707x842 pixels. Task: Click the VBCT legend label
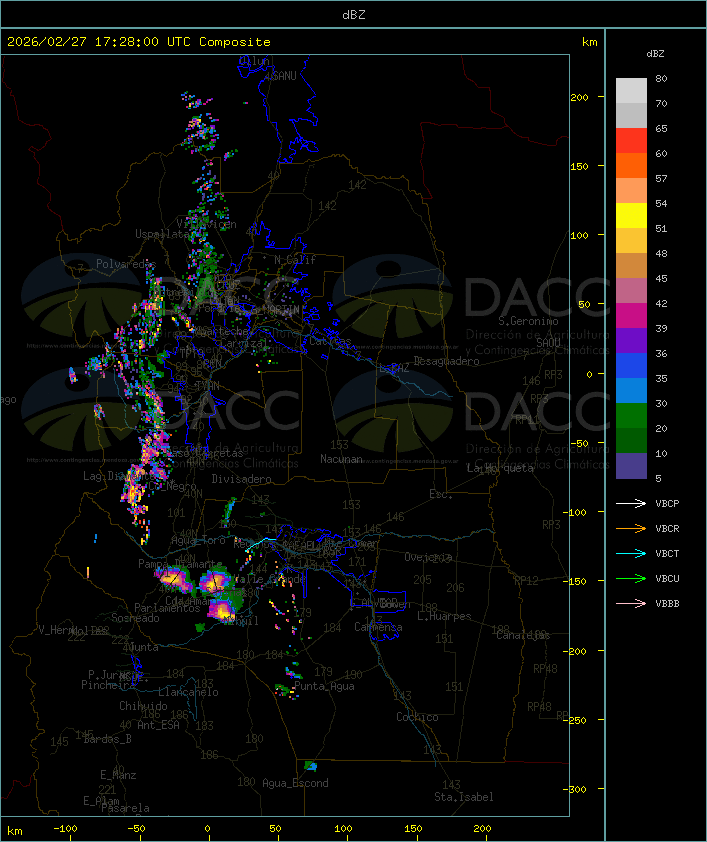[667, 554]
